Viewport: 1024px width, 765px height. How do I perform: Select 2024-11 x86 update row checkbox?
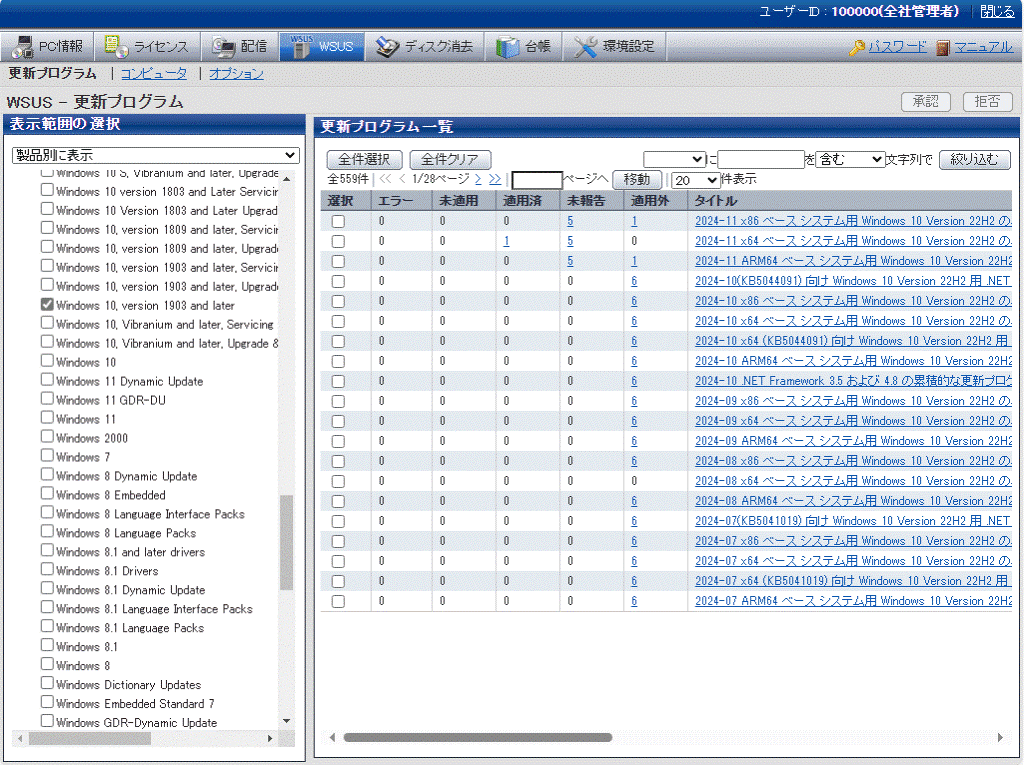click(x=338, y=221)
